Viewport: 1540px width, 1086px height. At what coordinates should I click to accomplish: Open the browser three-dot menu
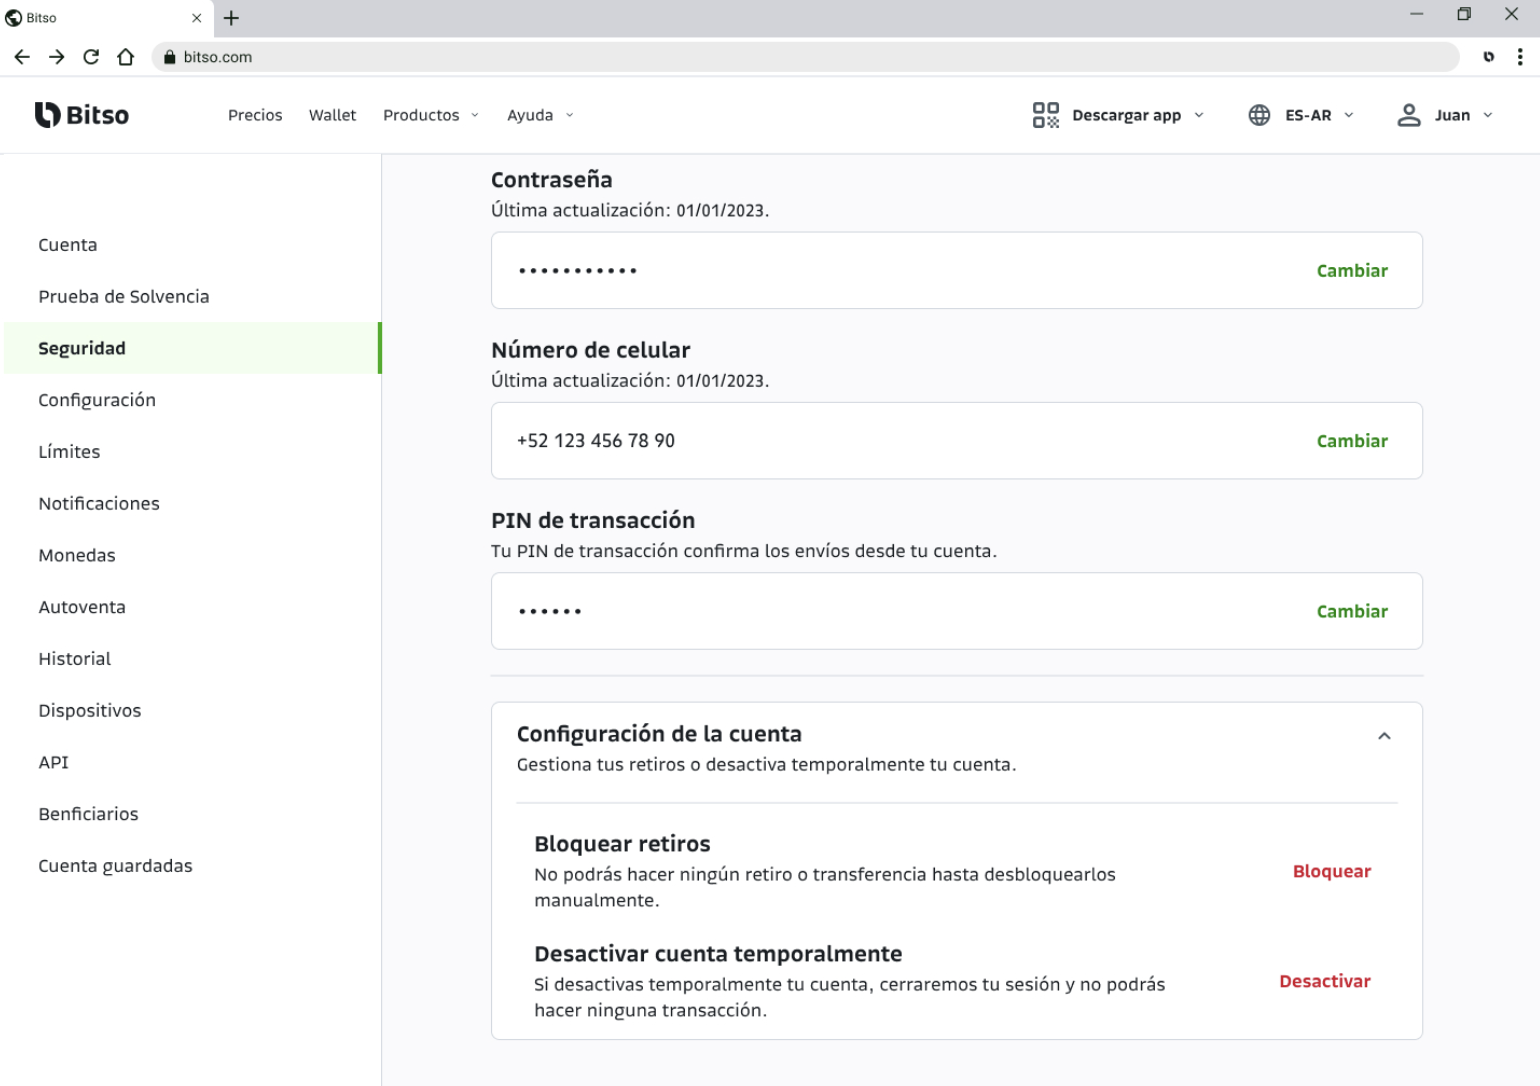tap(1520, 57)
